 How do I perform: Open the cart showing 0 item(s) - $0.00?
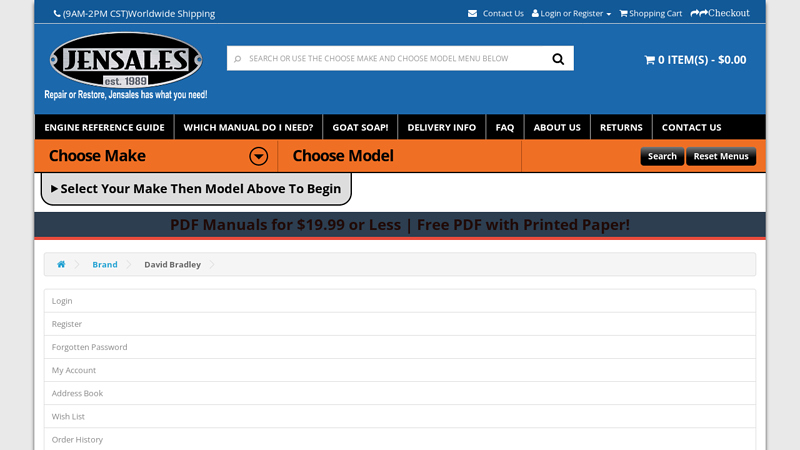[x=695, y=60]
